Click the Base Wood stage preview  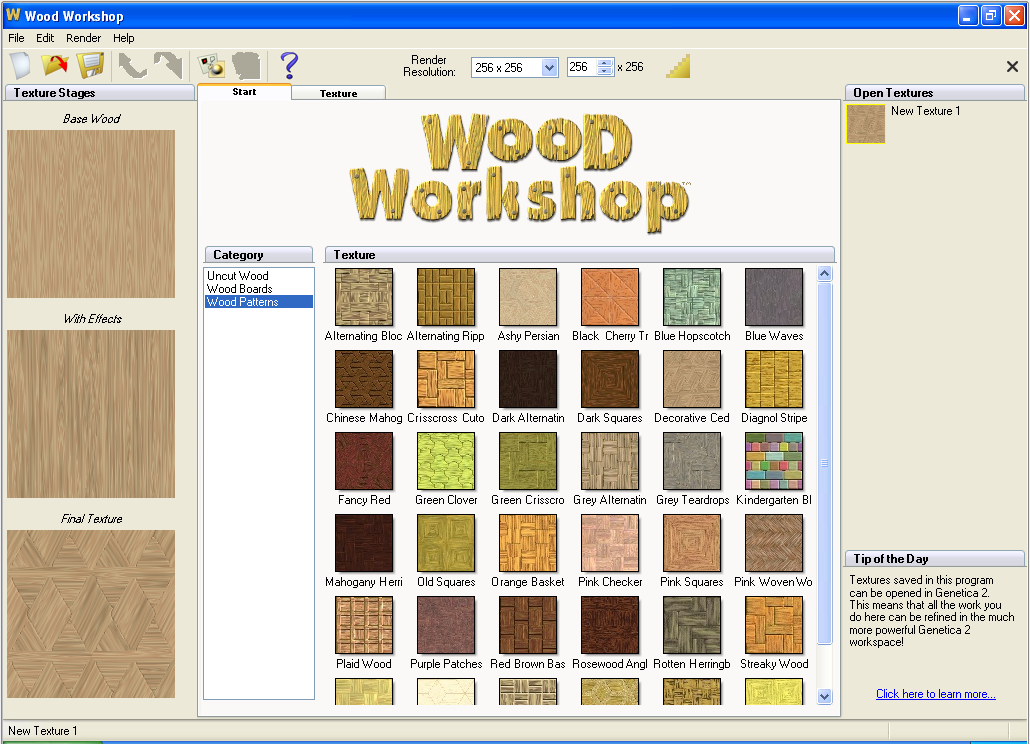pos(91,214)
